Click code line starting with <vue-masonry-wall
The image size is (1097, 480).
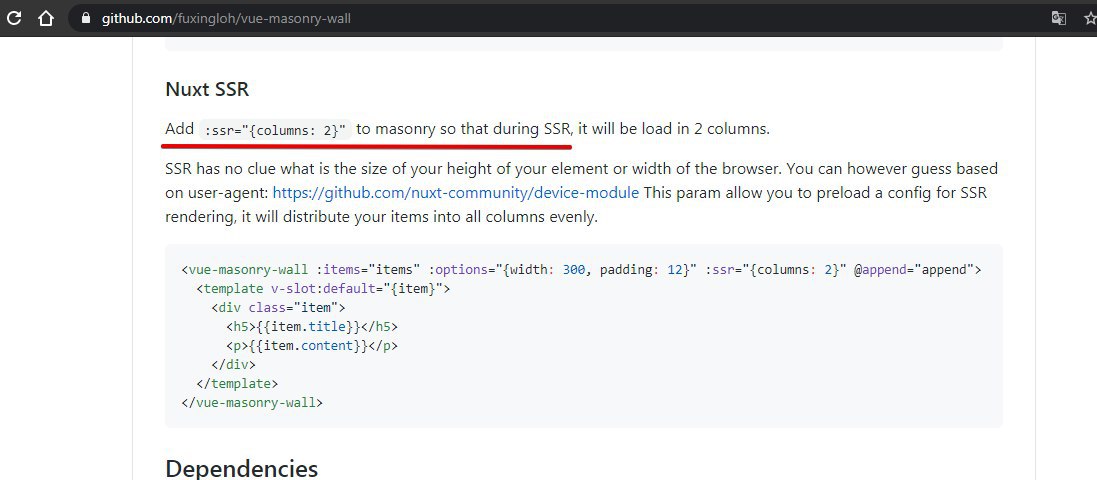(581, 269)
